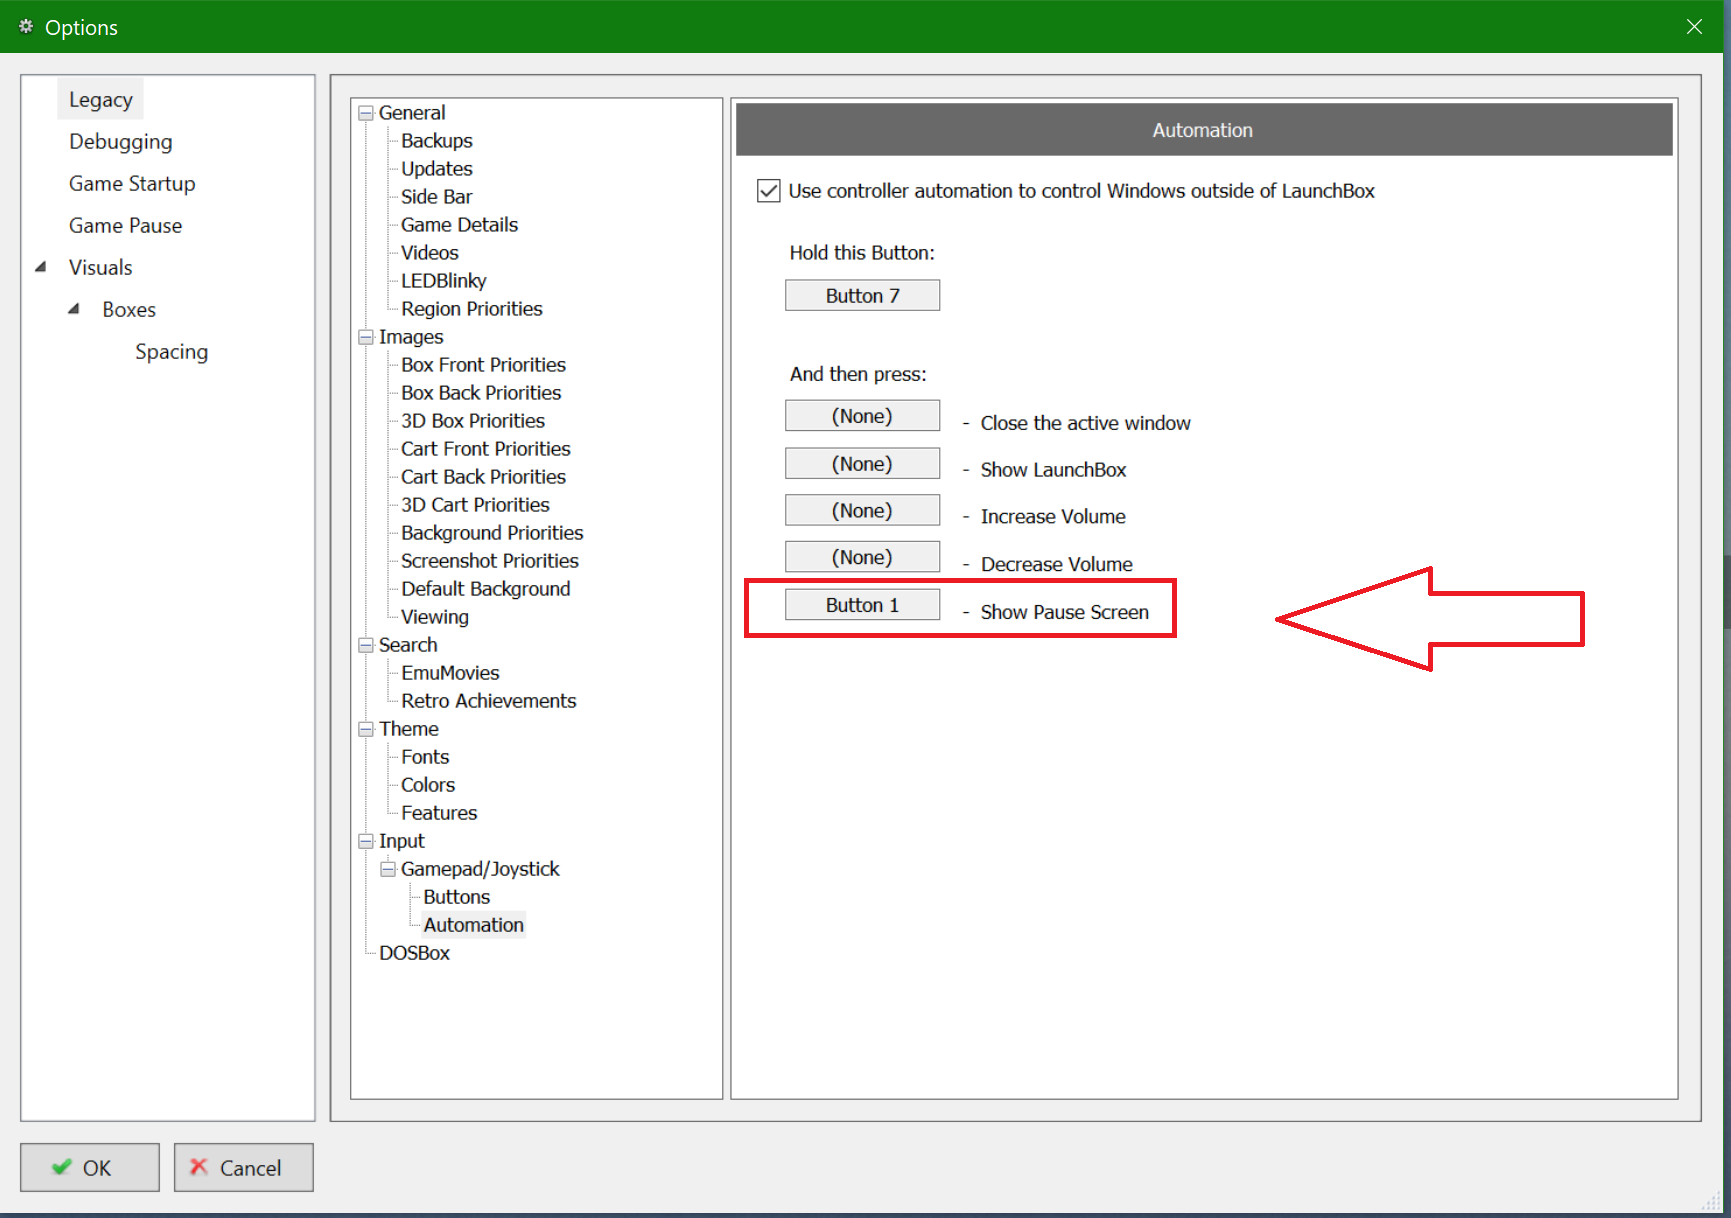1731x1218 pixels.
Task: Collapse the Gamepad/Joystick tree node
Action: (388, 869)
